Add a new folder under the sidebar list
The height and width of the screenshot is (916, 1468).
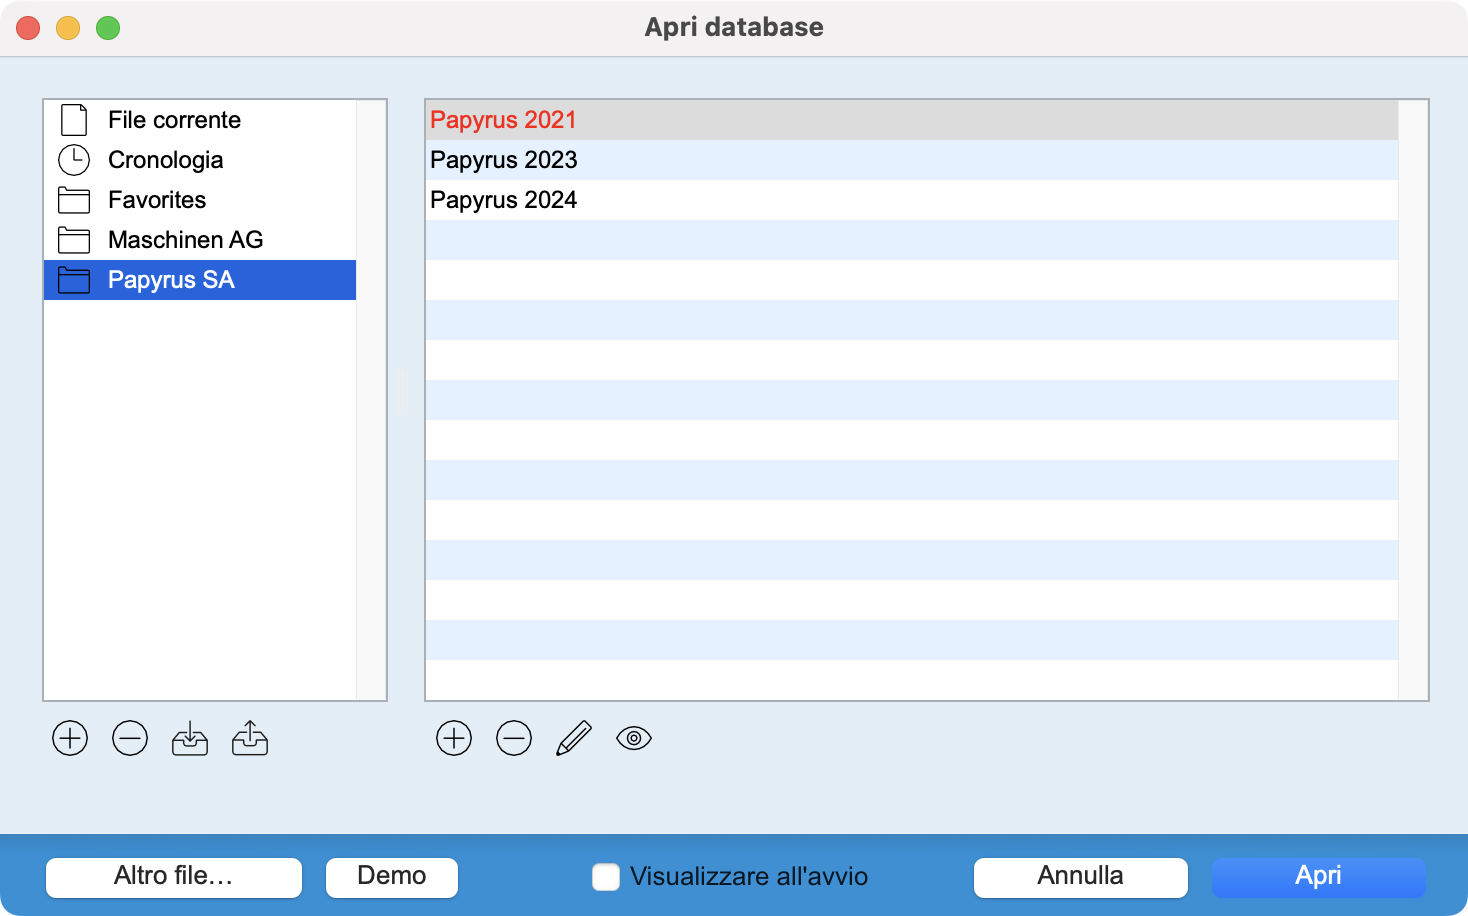[70, 738]
